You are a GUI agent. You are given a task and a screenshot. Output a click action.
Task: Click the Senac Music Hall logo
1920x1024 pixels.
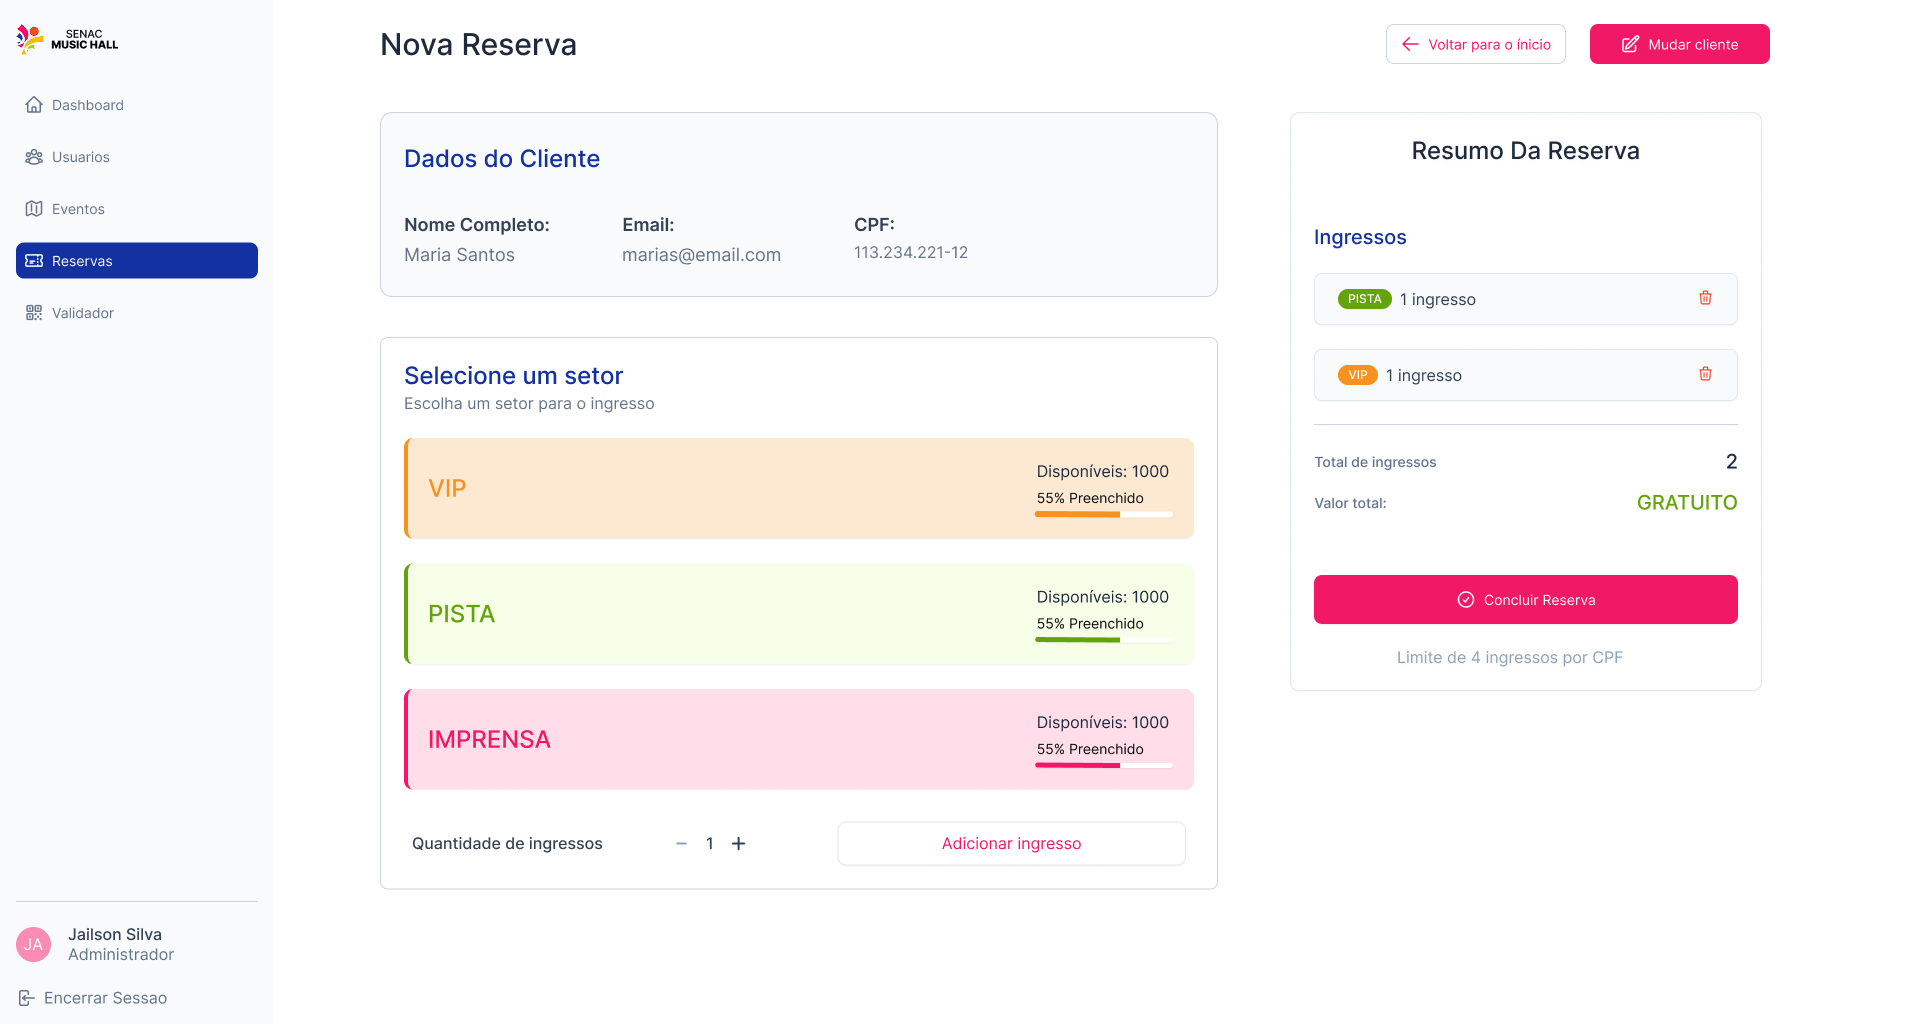pyautogui.click(x=67, y=40)
